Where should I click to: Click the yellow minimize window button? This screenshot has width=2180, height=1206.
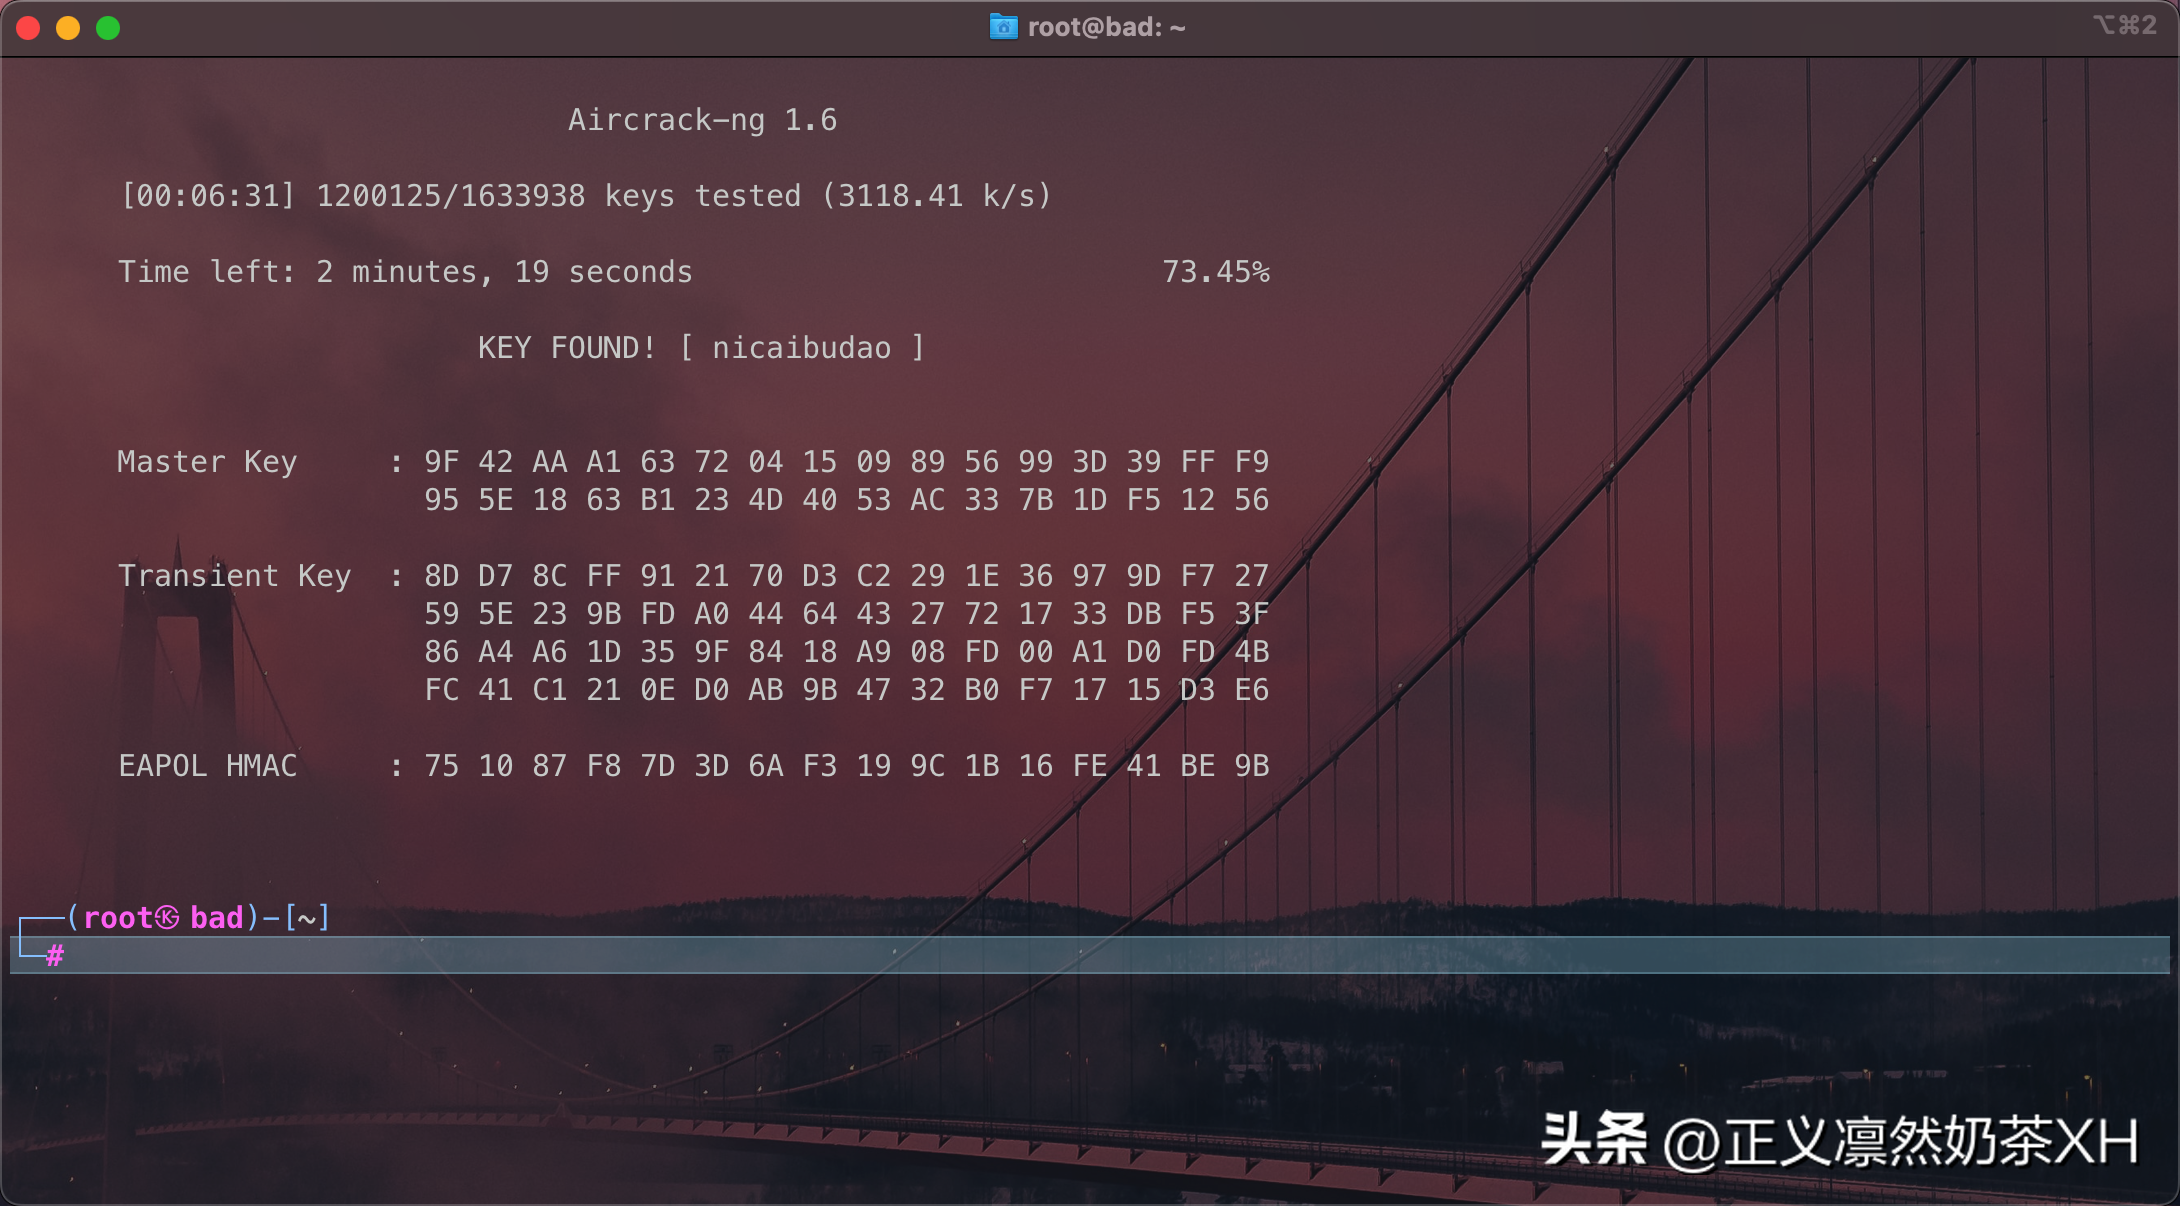pos(68,28)
